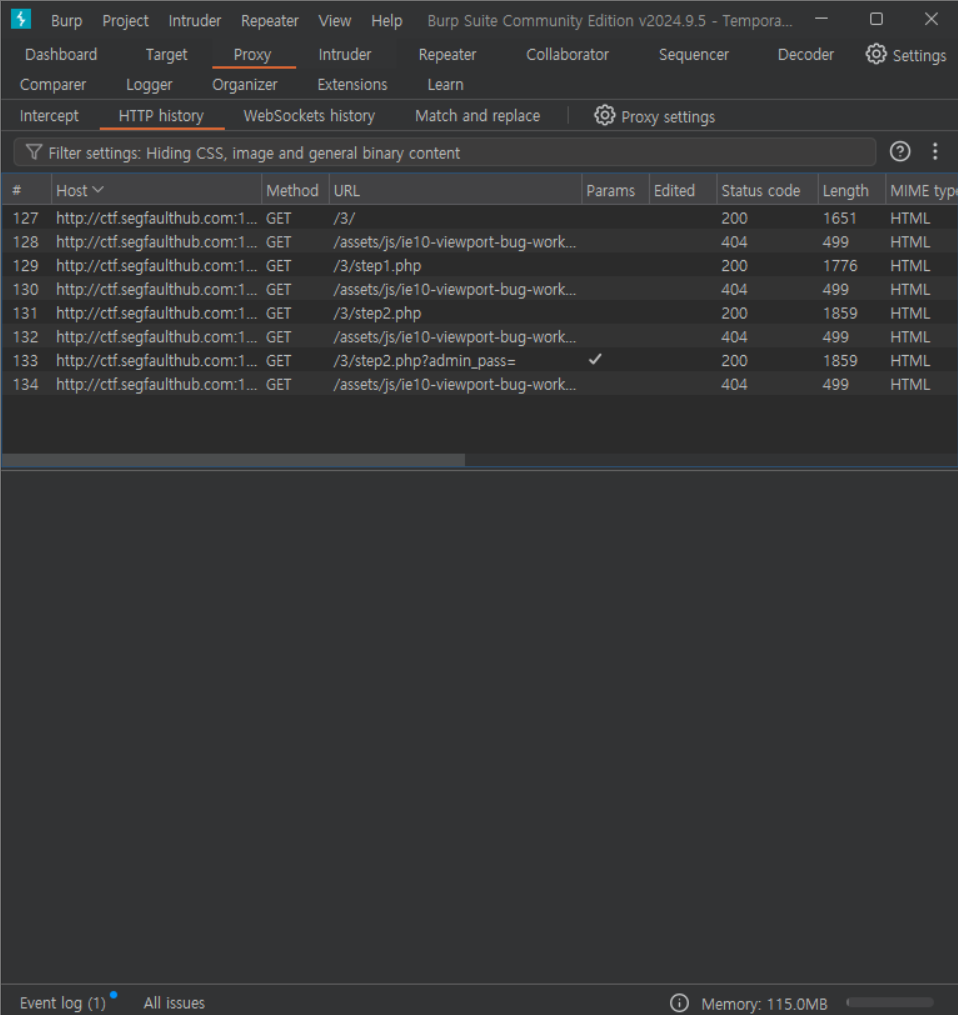958x1015 pixels.
Task: Open All issues
Action: (174, 1003)
